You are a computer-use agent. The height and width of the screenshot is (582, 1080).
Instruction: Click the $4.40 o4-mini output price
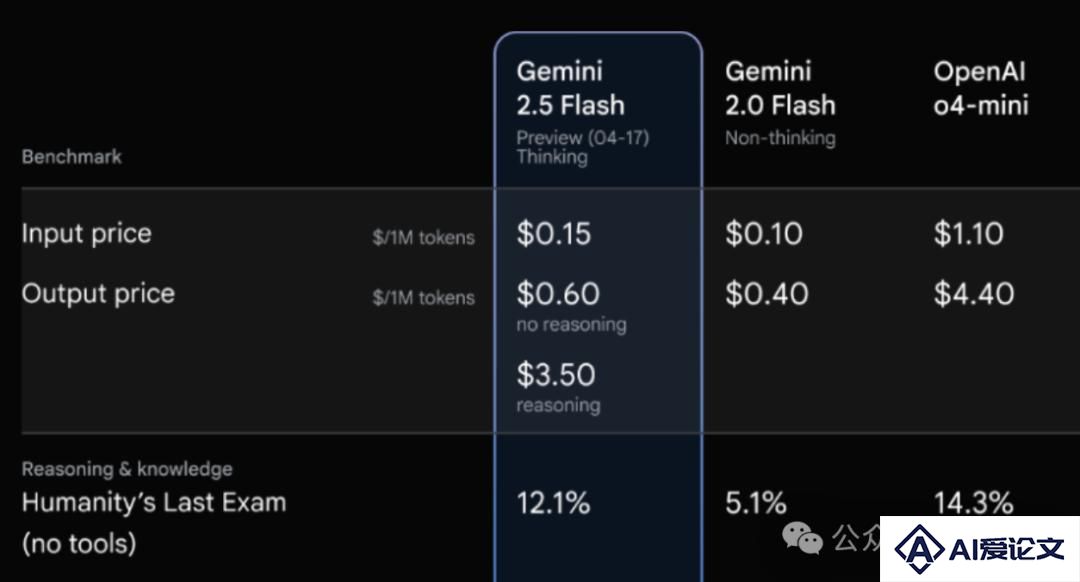[973, 294]
